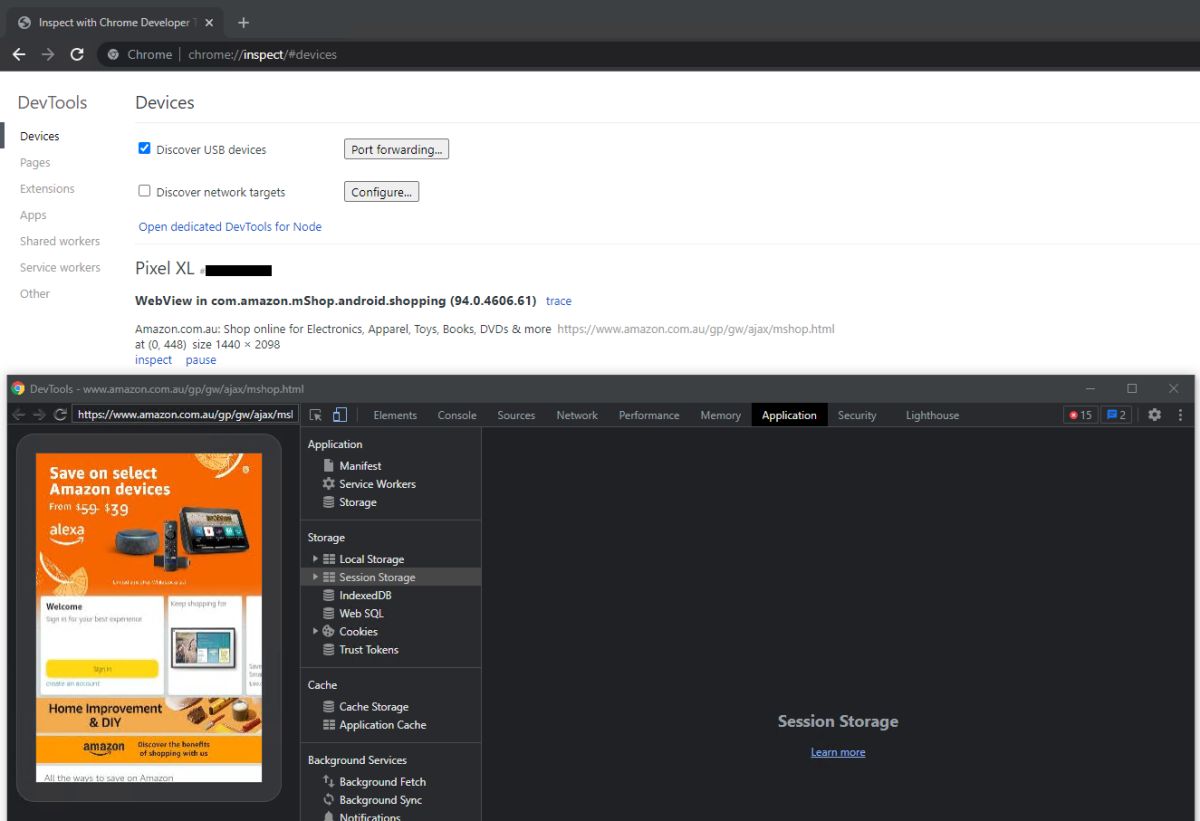Select Shared workers in left menu
Viewport: 1200px width, 821px height.
(x=60, y=241)
